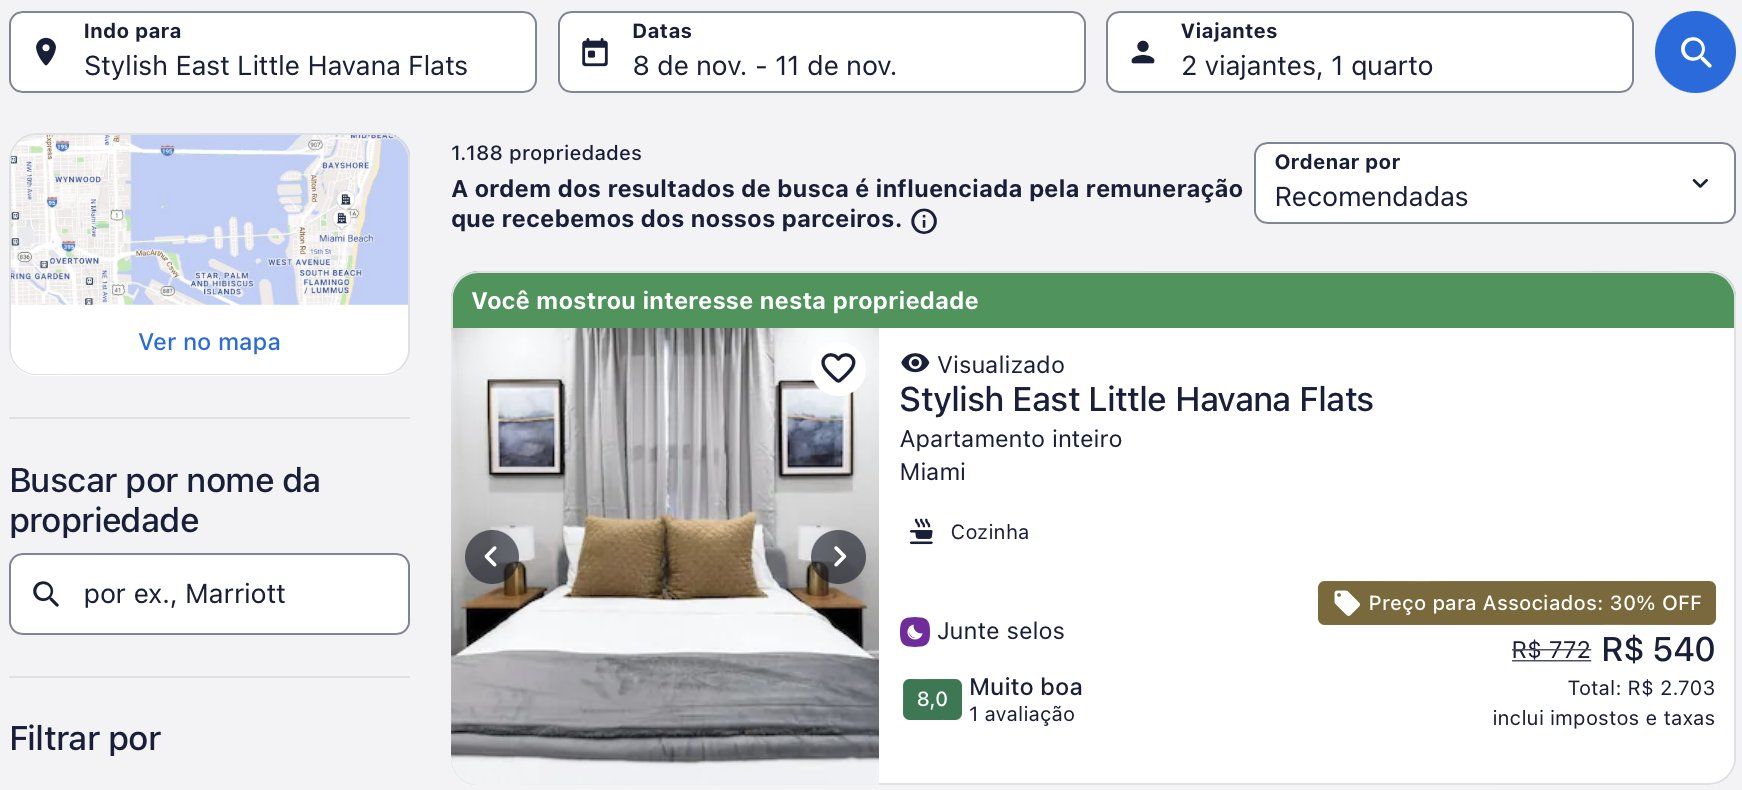The height and width of the screenshot is (790, 1742).
Task: Click the traveler person icon
Action: [x=1143, y=52]
